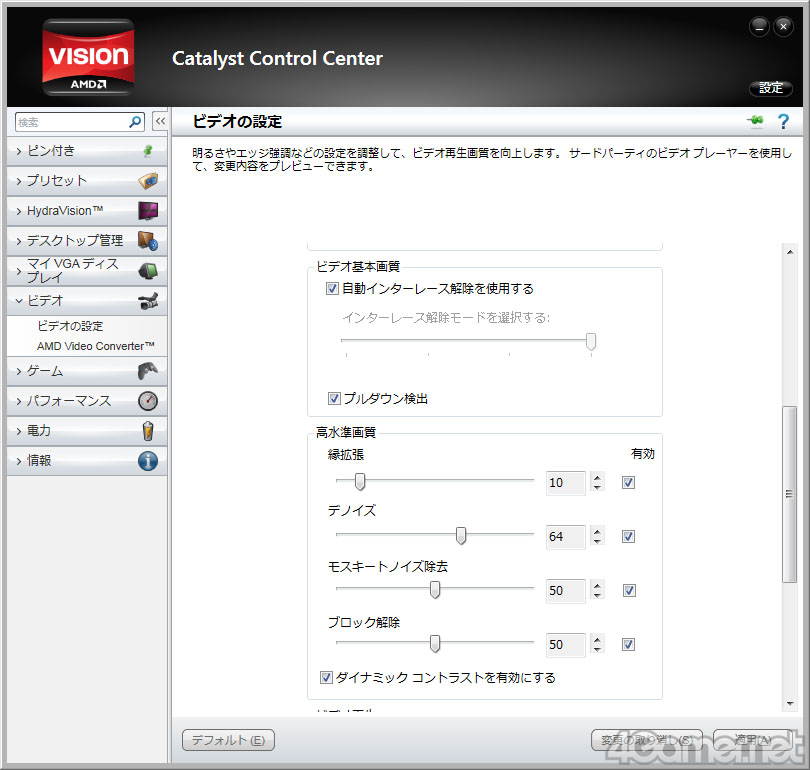Screen dimensions: 810x770
Task: Click the デフォルト(E) button
Action: [228, 740]
